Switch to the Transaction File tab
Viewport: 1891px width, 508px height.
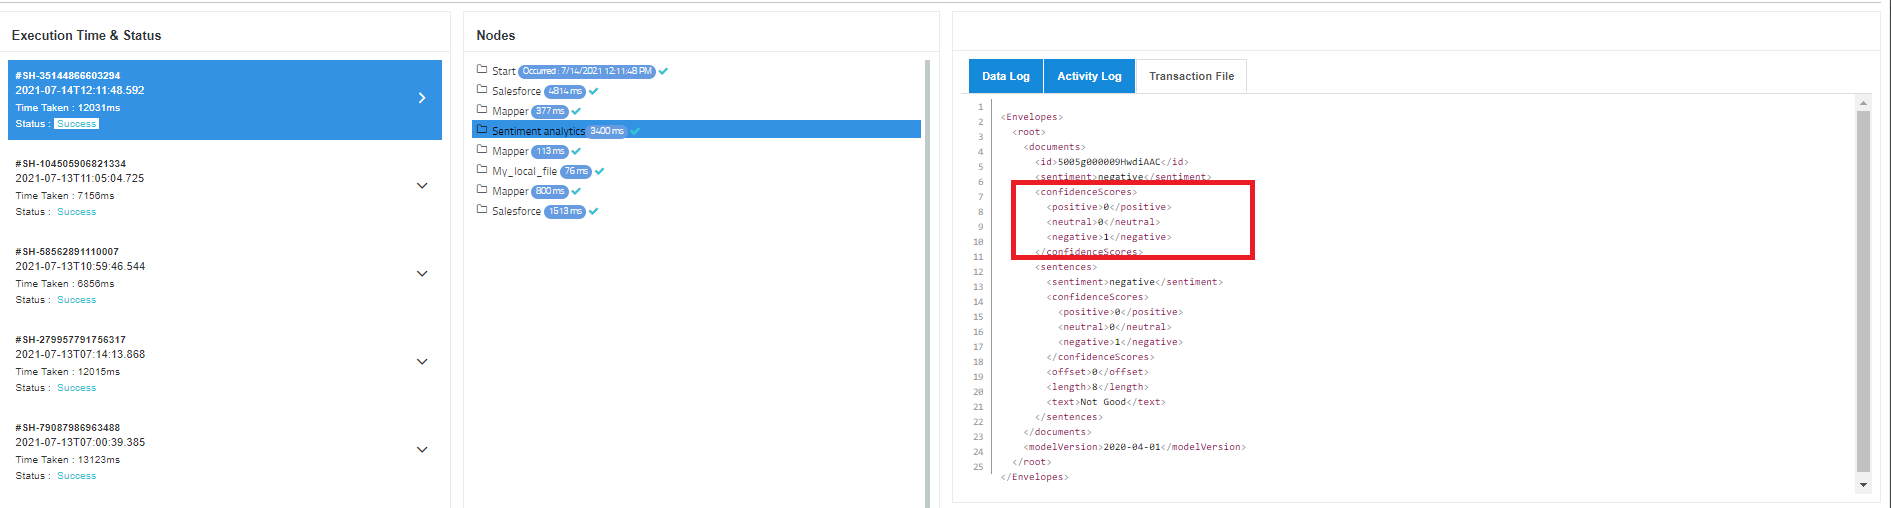(1191, 76)
